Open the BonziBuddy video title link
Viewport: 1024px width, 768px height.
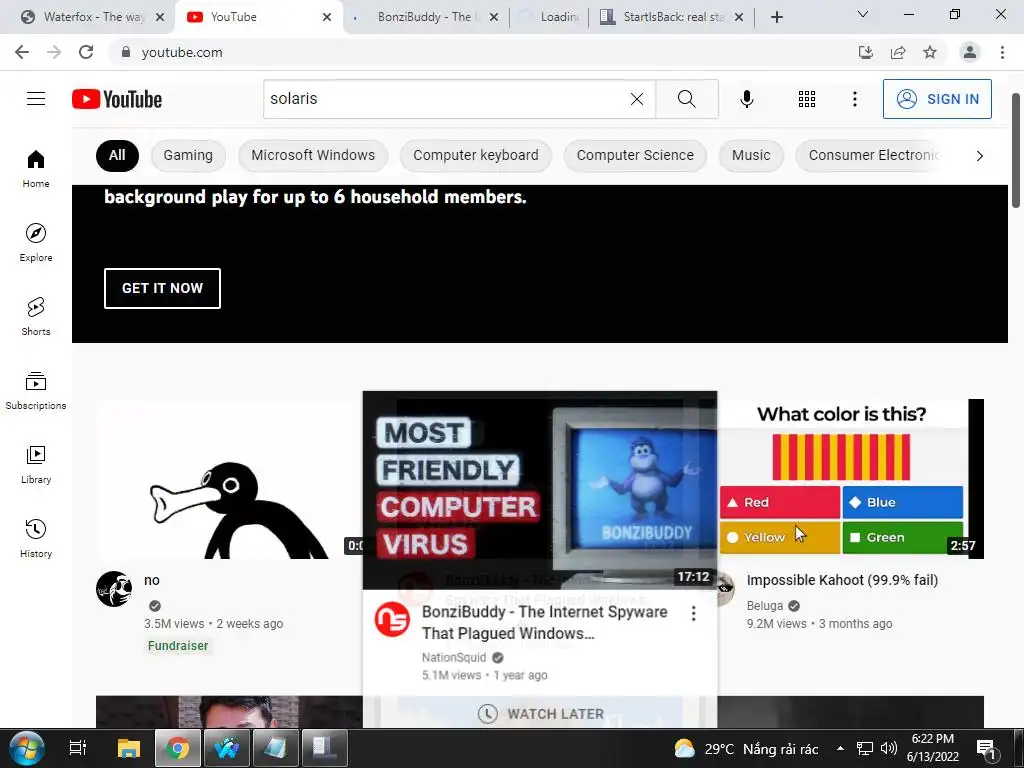[x=544, y=622]
